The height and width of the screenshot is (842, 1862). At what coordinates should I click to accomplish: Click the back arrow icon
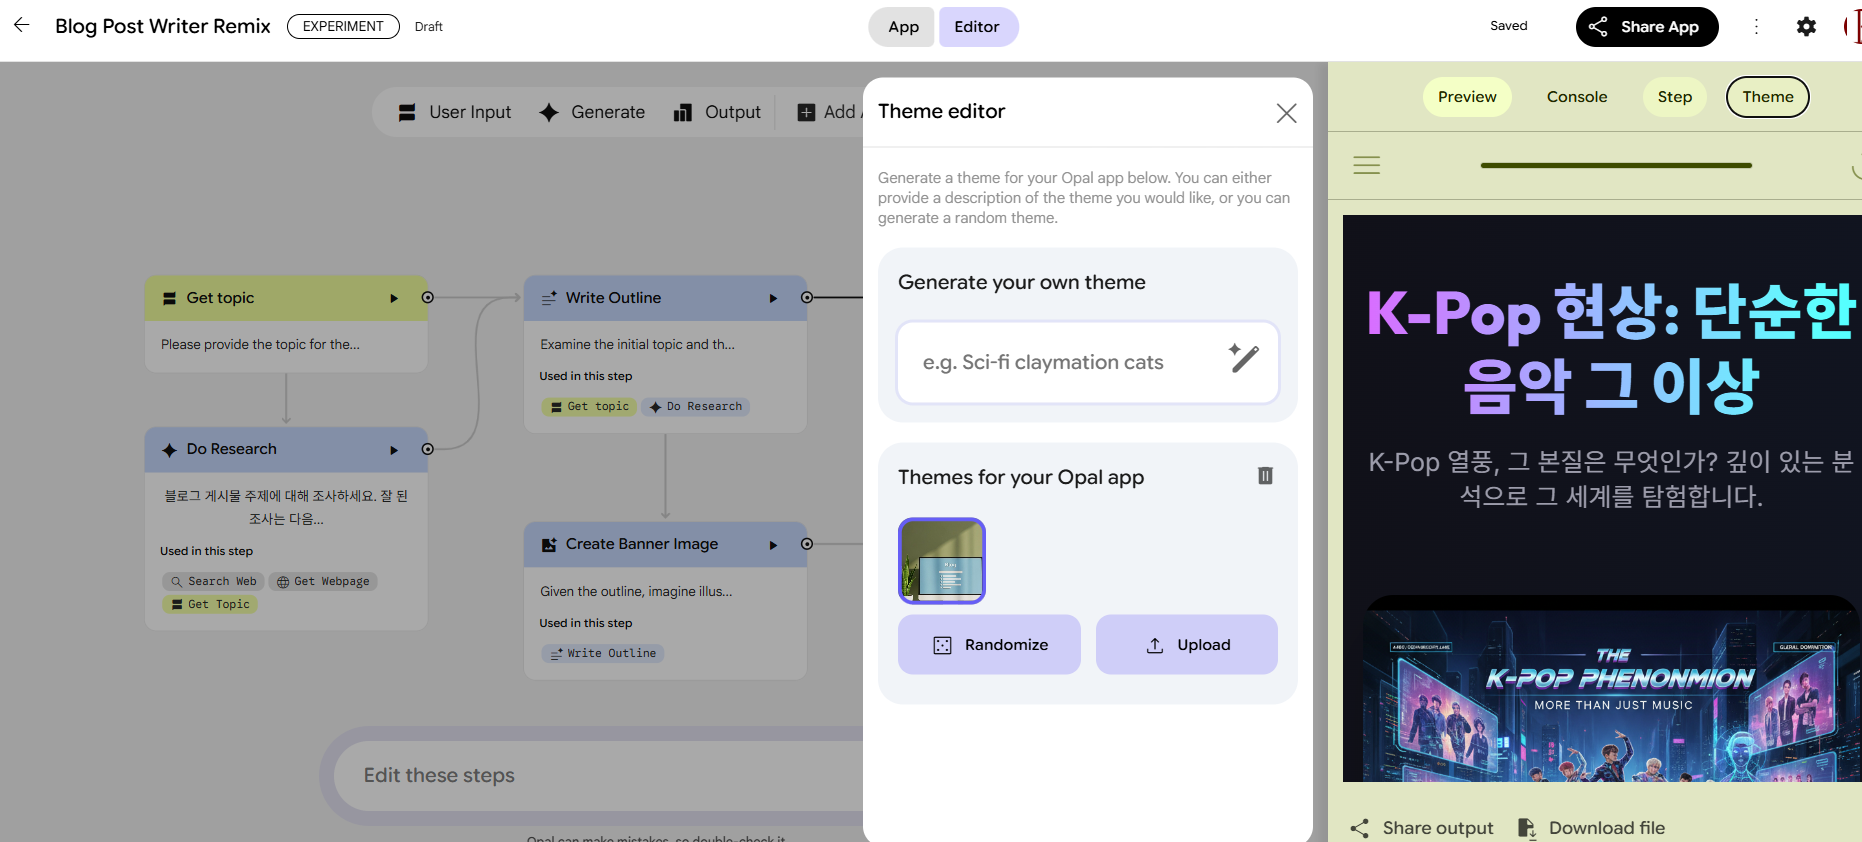coord(21,25)
